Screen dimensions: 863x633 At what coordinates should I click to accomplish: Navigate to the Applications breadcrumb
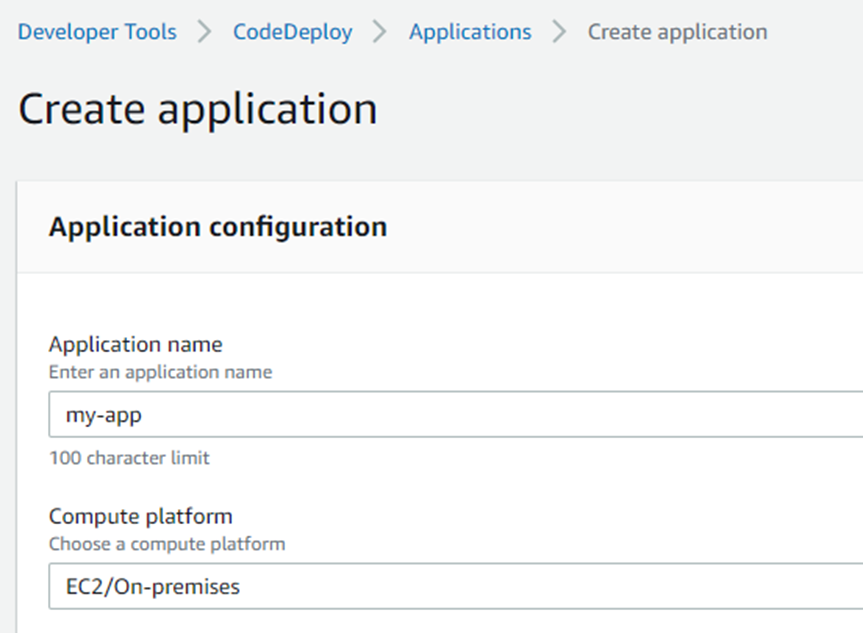470,32
